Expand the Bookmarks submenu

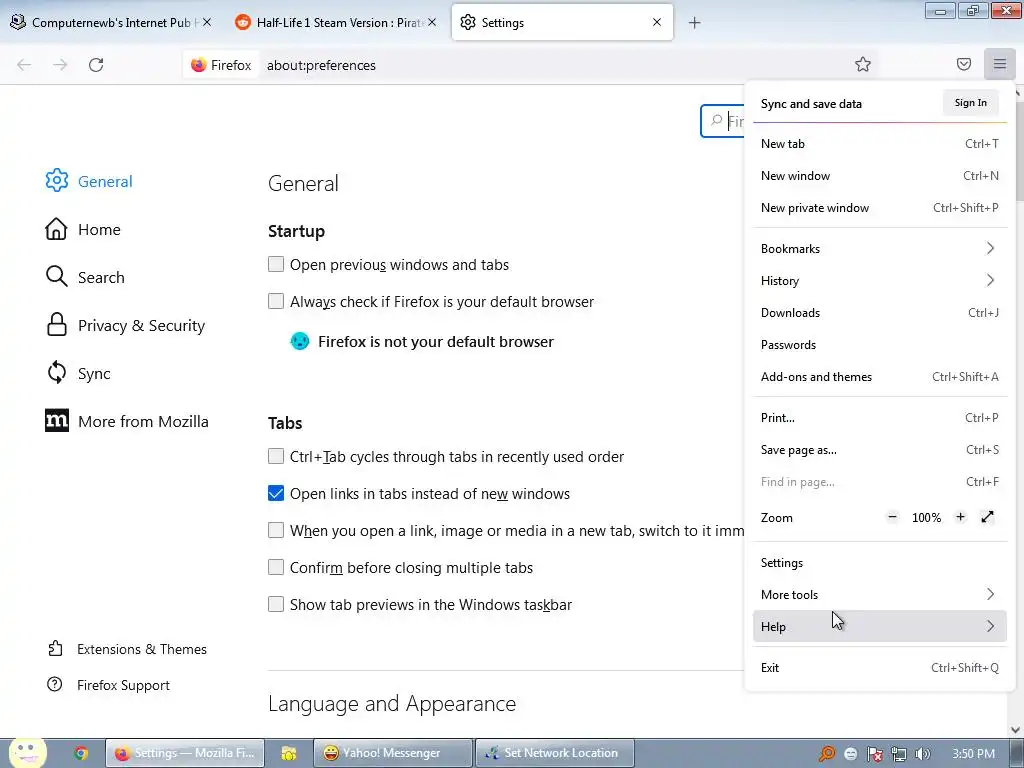[879, 248]
